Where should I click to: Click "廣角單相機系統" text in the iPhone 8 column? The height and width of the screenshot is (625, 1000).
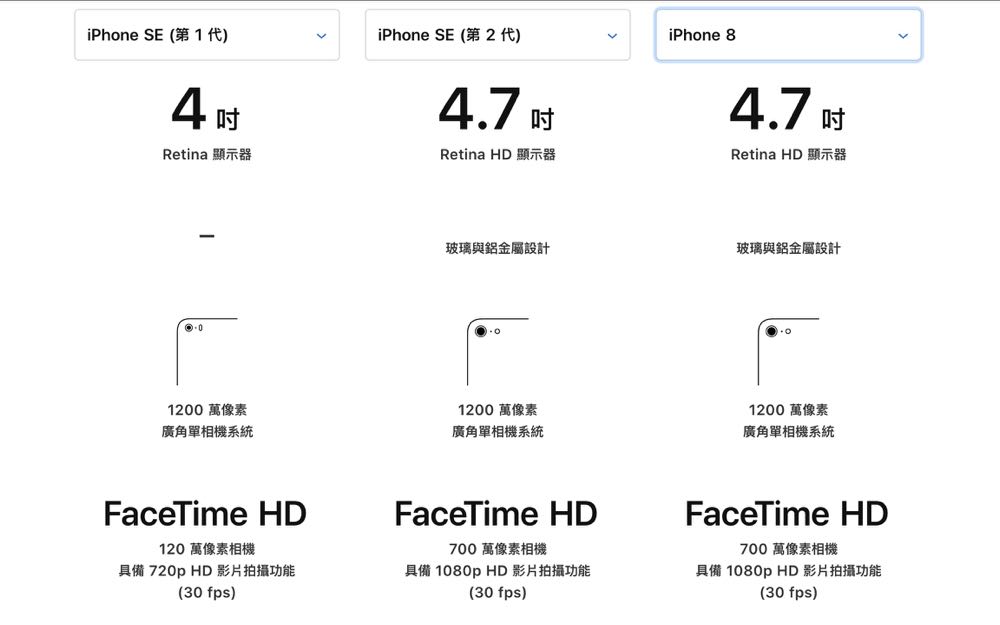(788, 432)
